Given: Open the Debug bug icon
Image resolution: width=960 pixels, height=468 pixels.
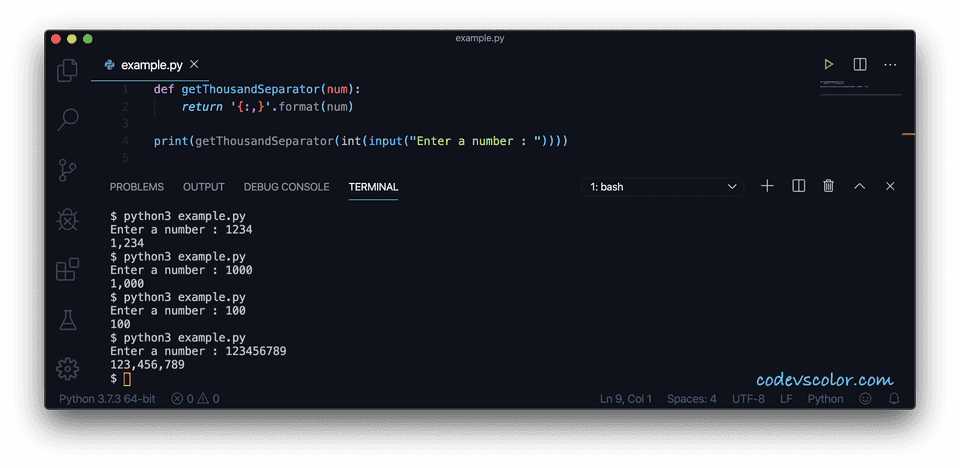Looking at the screenshot, I should pyautogui.click(x=67, y=219).
